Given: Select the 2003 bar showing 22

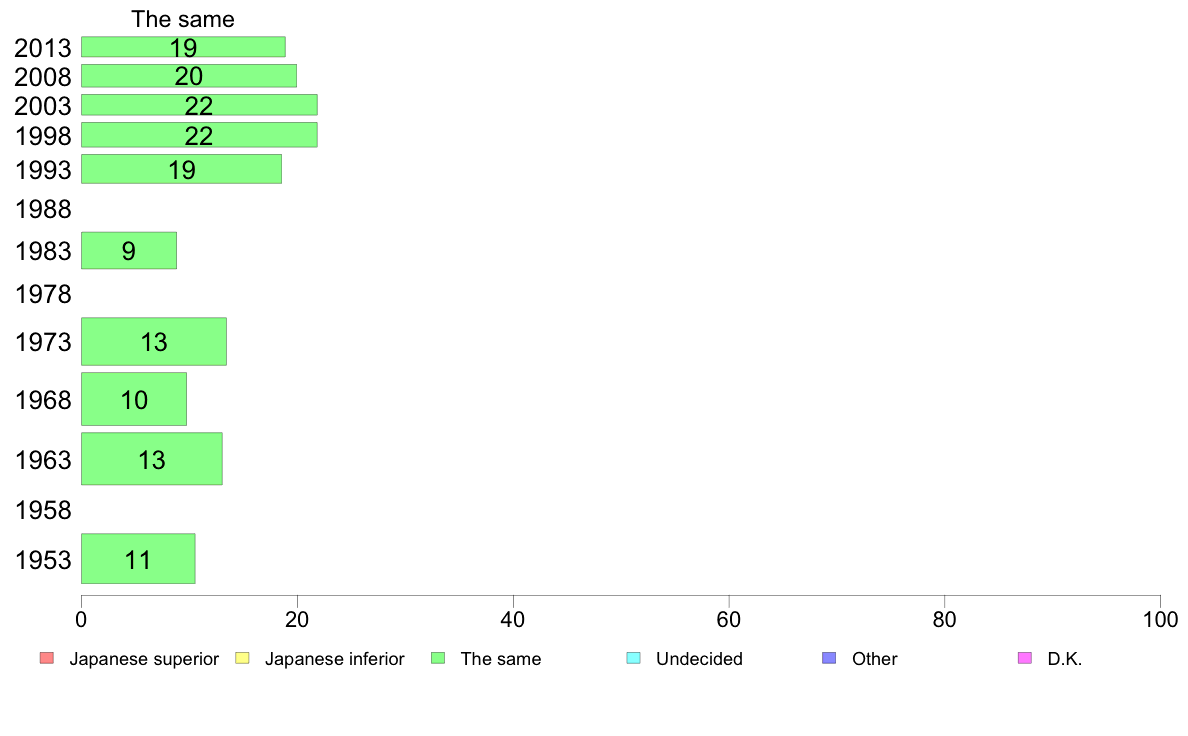Looking at the screenshot, I should click(199, 105).
